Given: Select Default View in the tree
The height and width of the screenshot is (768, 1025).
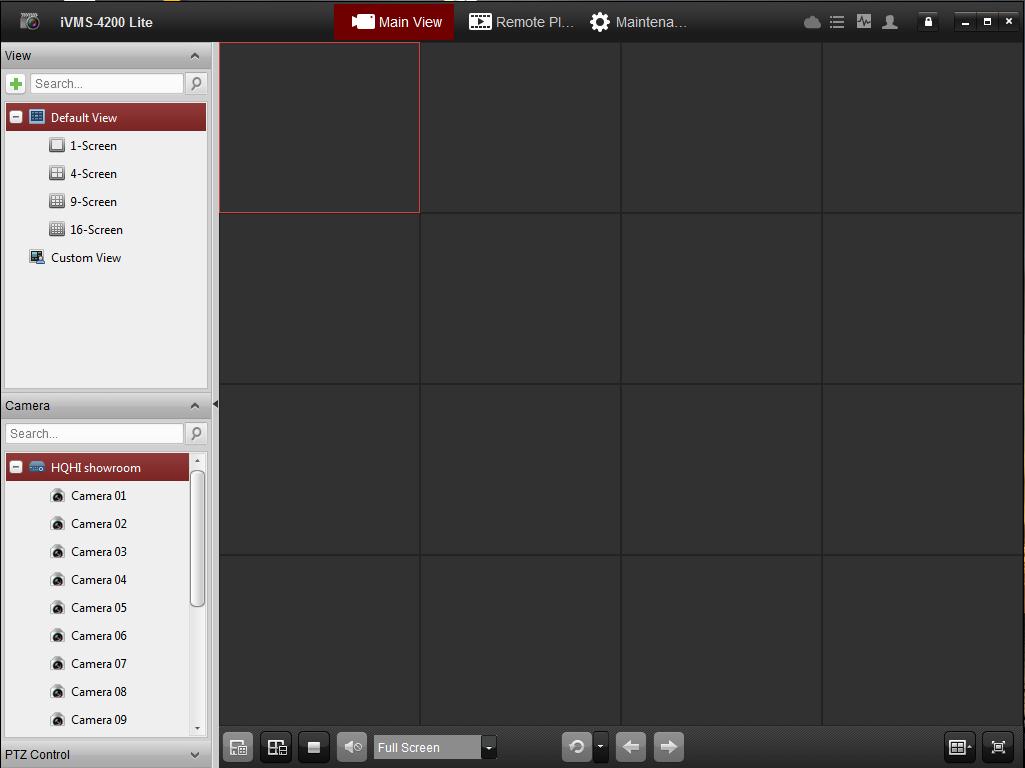Looking at the screenshot, I should [x=106, y=118].
